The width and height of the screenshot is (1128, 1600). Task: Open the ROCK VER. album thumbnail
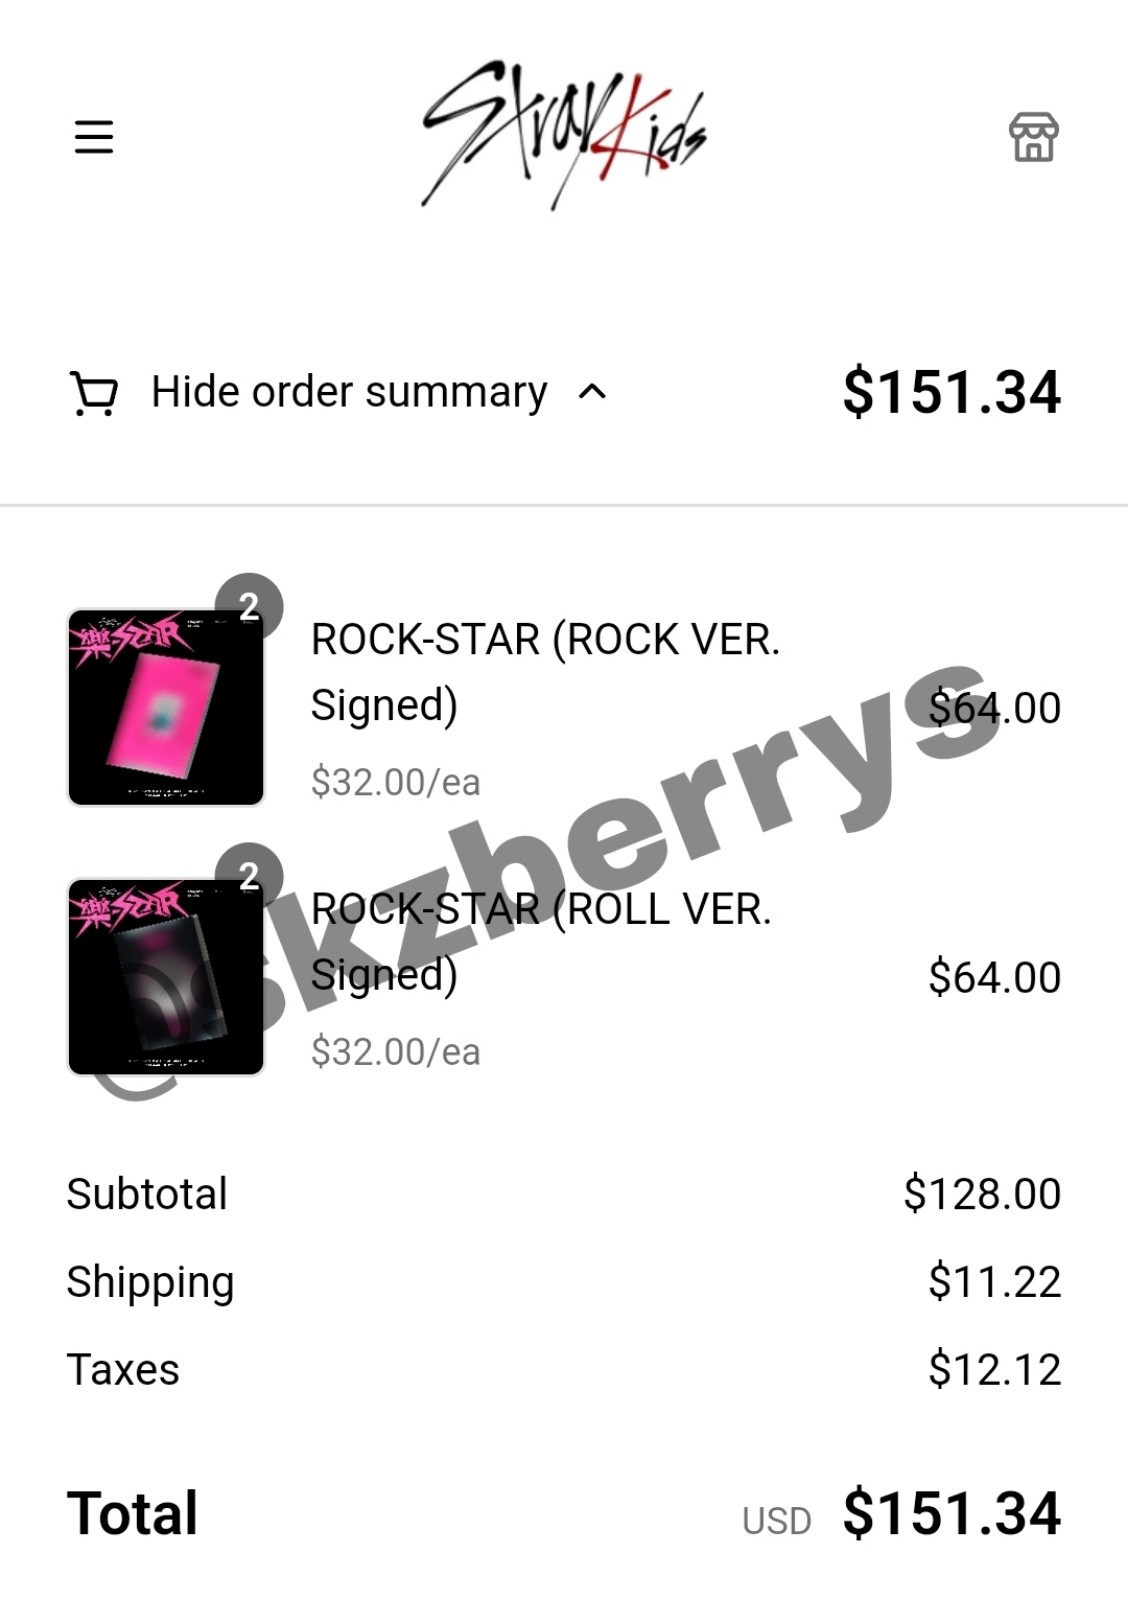(x=166, y=707)
